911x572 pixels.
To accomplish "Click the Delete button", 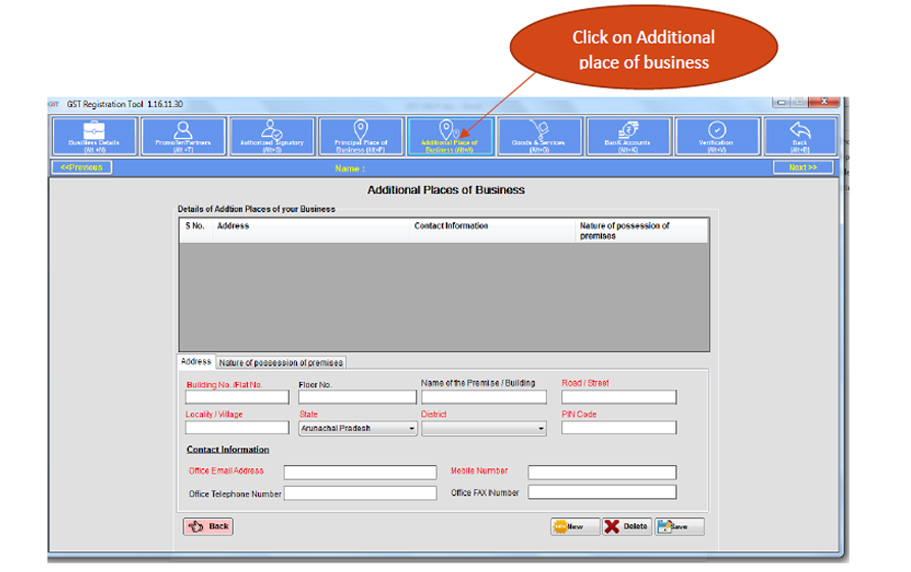I will (x=626, y=527).
